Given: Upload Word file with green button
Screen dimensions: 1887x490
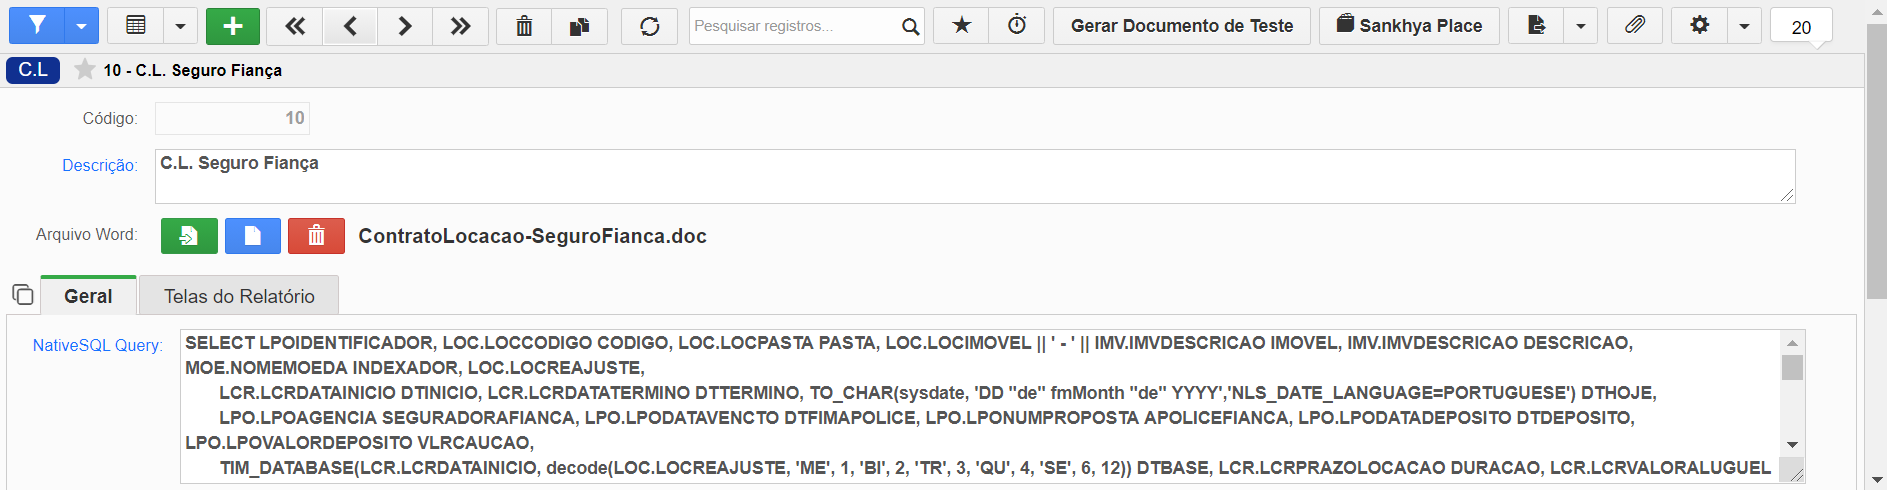Looking at the screenshot, I should tap(189, 236).
